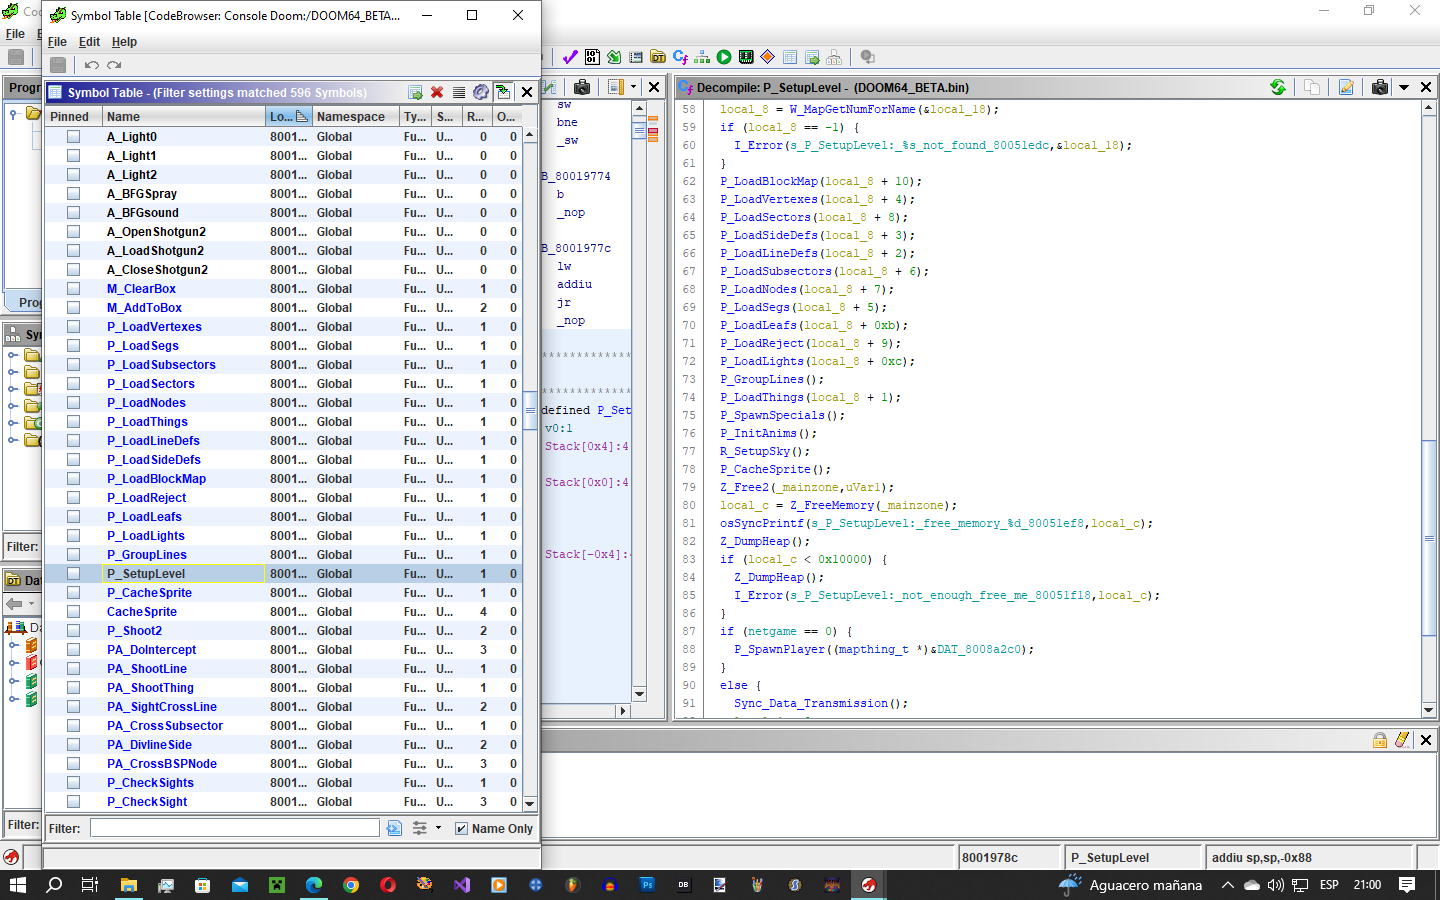Viewport: 1440px width, 900px height.
Task: Check the Pinned box for P_LoadBlockMap
Action: (x=73, y=479)
